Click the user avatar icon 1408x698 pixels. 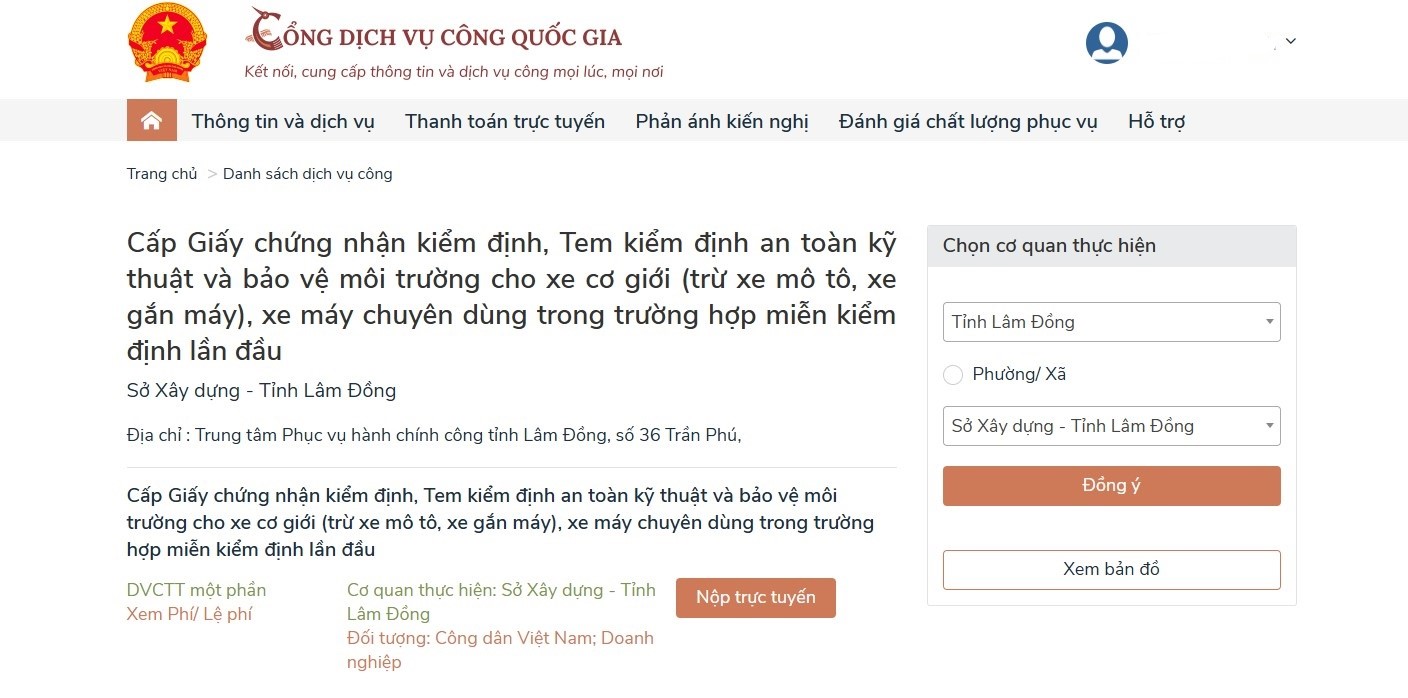1106,43
